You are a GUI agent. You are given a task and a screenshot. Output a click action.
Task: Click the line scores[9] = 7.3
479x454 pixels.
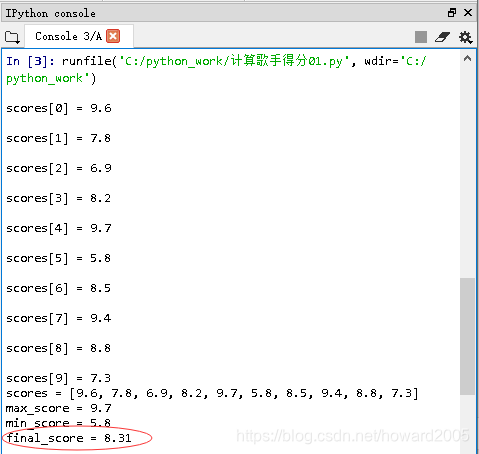tap(58, 378)
